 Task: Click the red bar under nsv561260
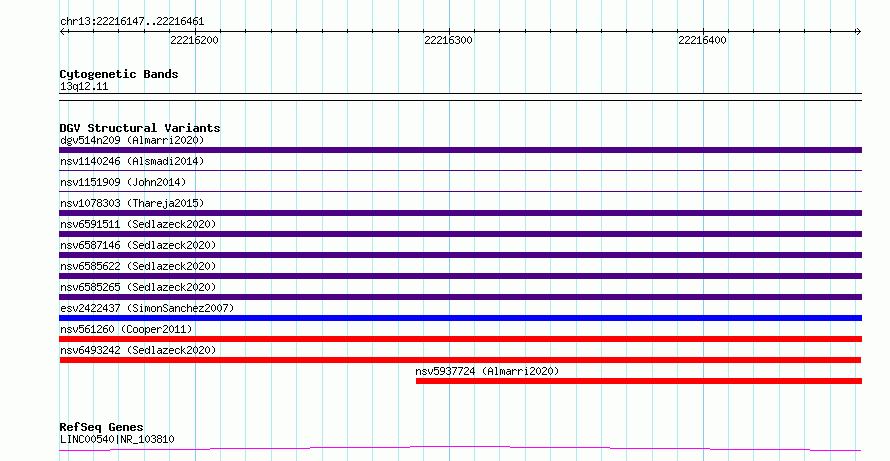coord(460,339)
